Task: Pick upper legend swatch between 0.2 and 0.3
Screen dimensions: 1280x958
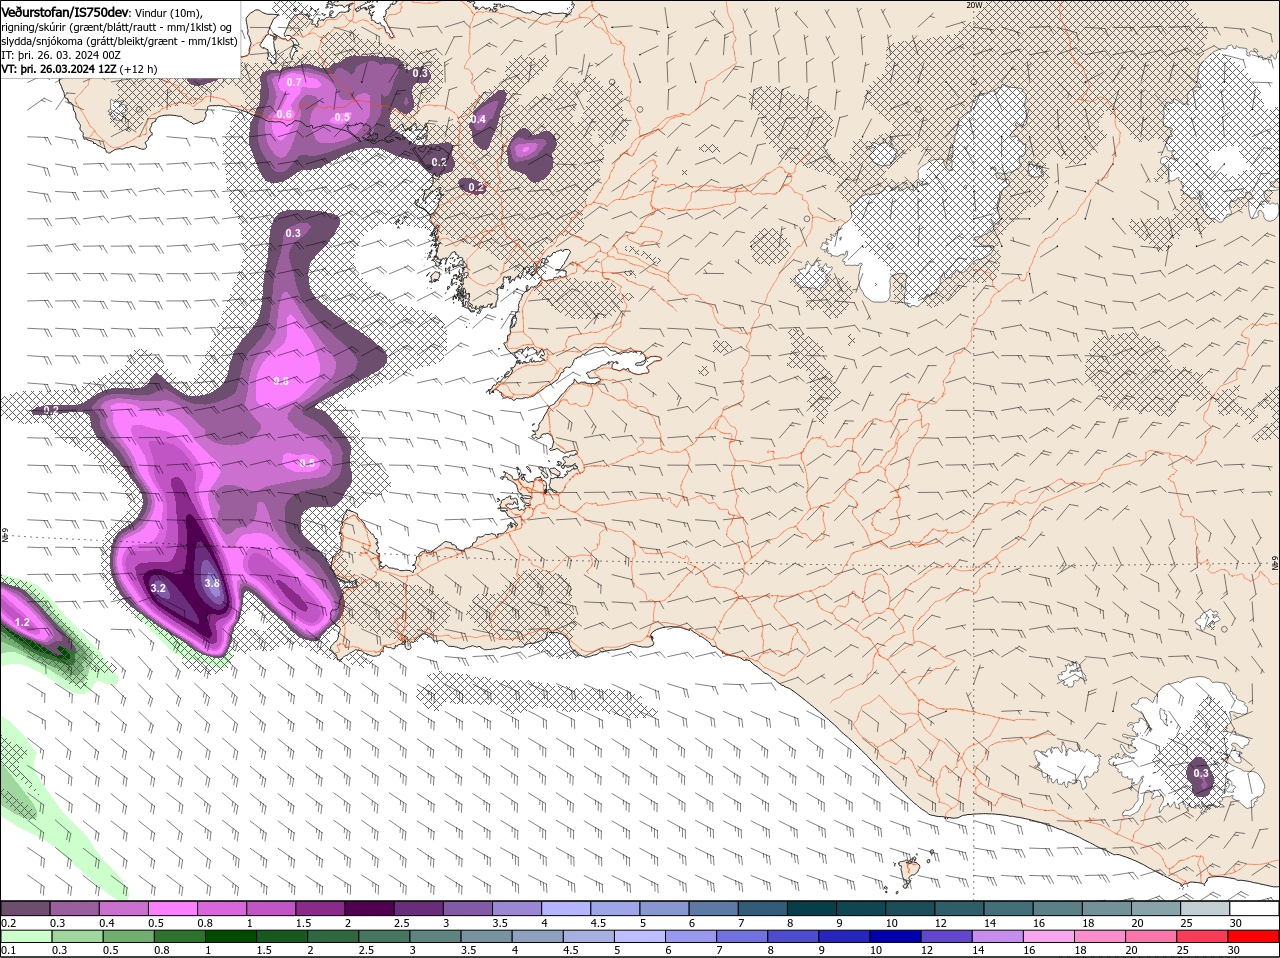Action: click(25, 908)
